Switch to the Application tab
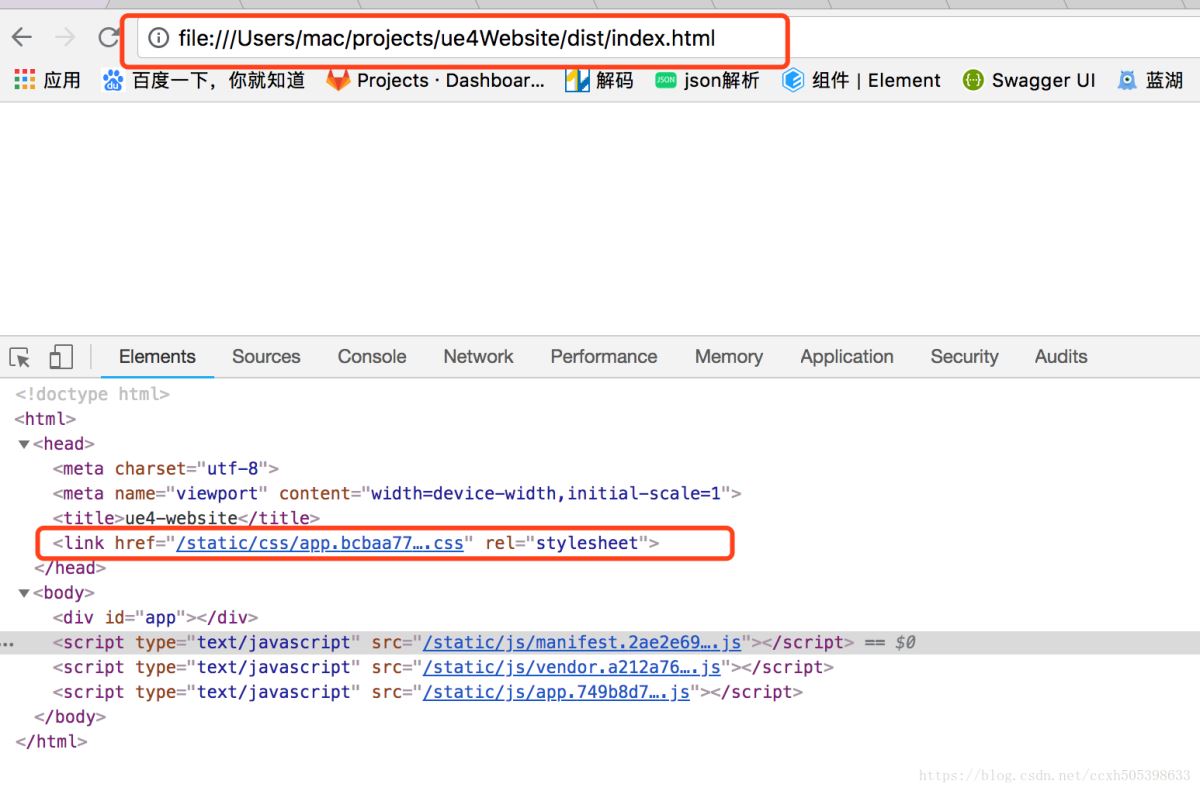Image resolution: width=1200 pixels, height=791 pixels. tap(847, 357)
